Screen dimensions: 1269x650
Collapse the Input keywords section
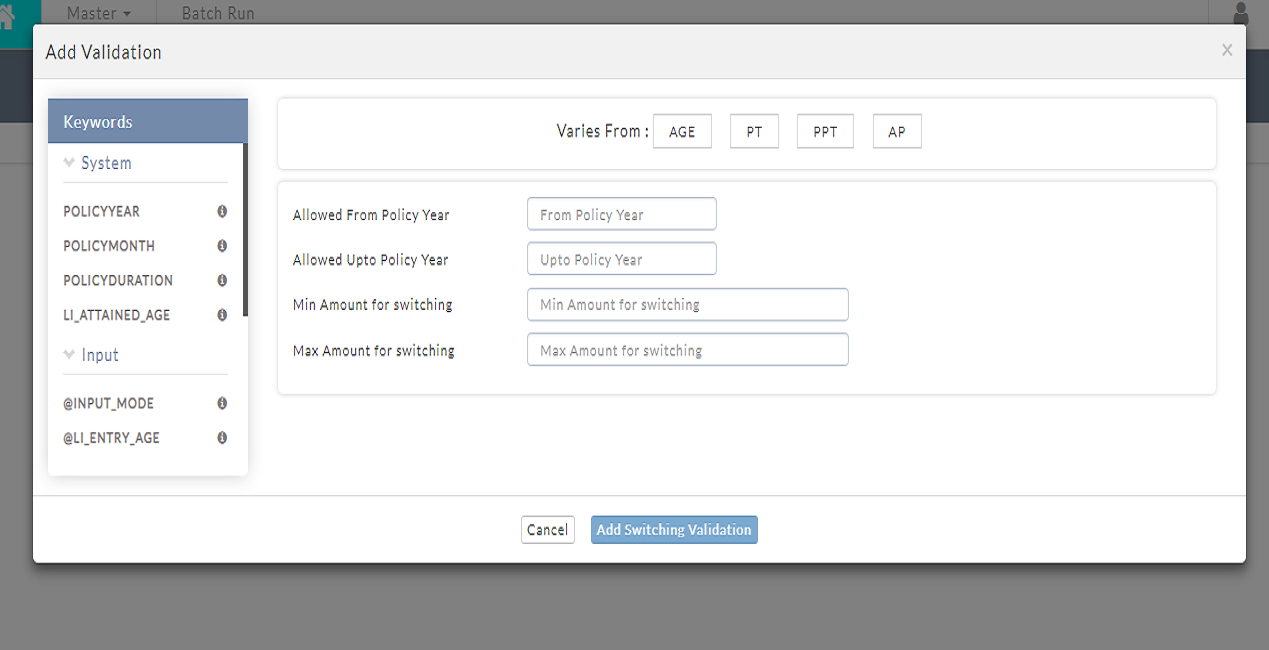pos(91,355)
